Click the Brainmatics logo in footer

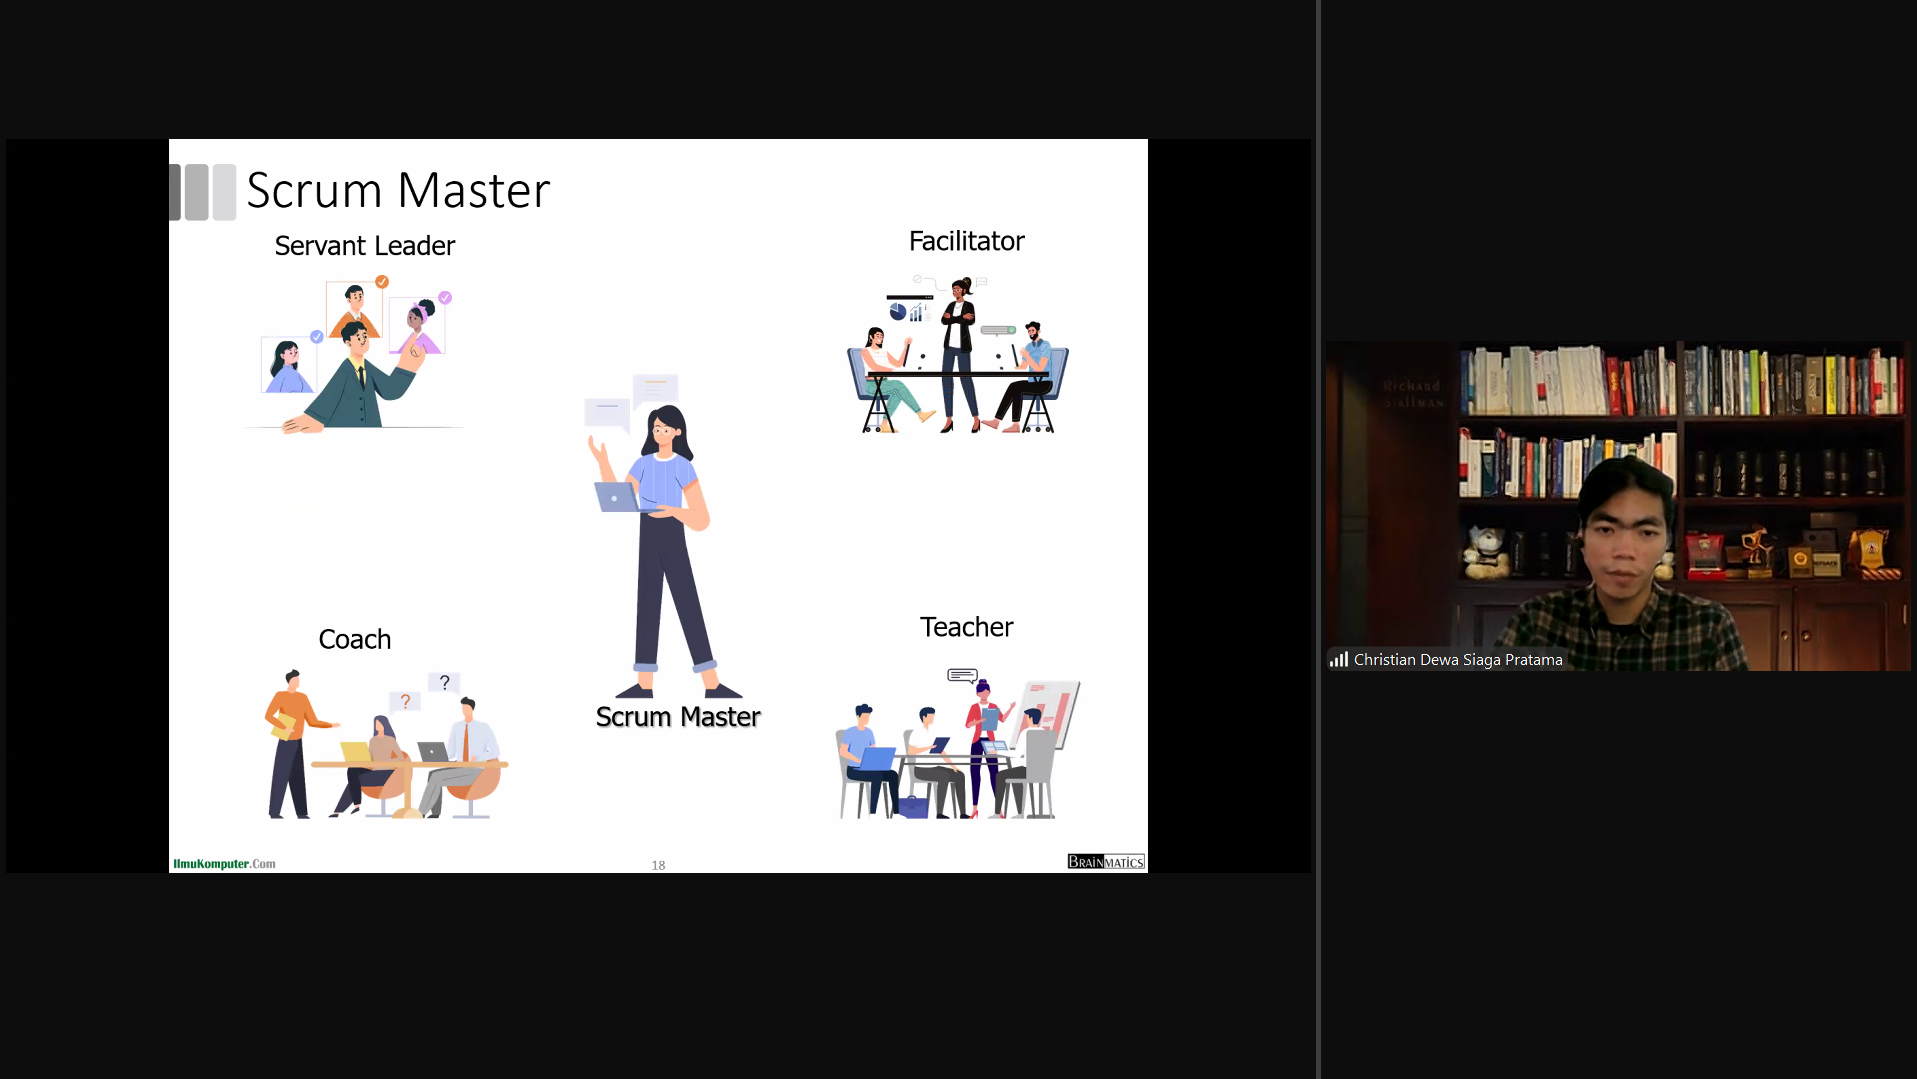pos(1105,862)
